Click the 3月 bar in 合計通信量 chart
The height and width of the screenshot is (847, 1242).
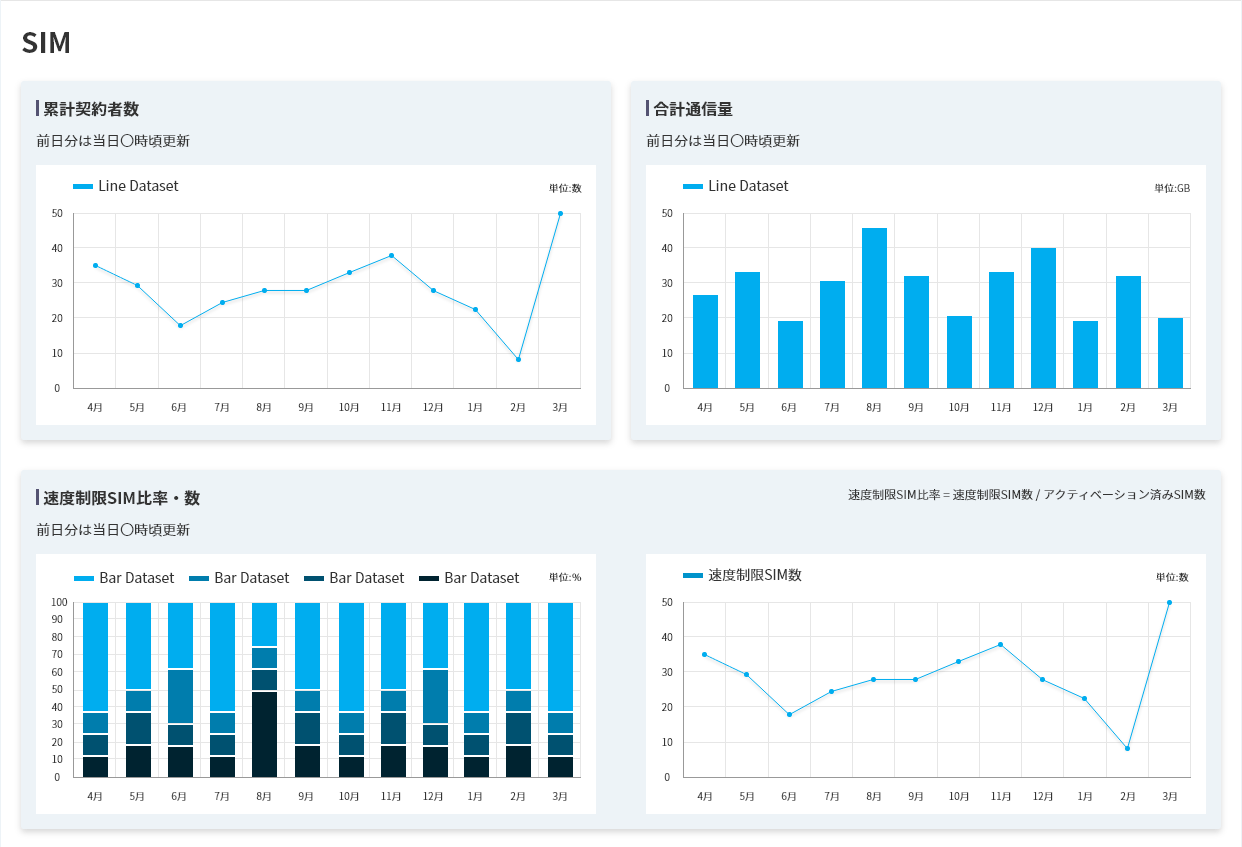pos(1170,353)
